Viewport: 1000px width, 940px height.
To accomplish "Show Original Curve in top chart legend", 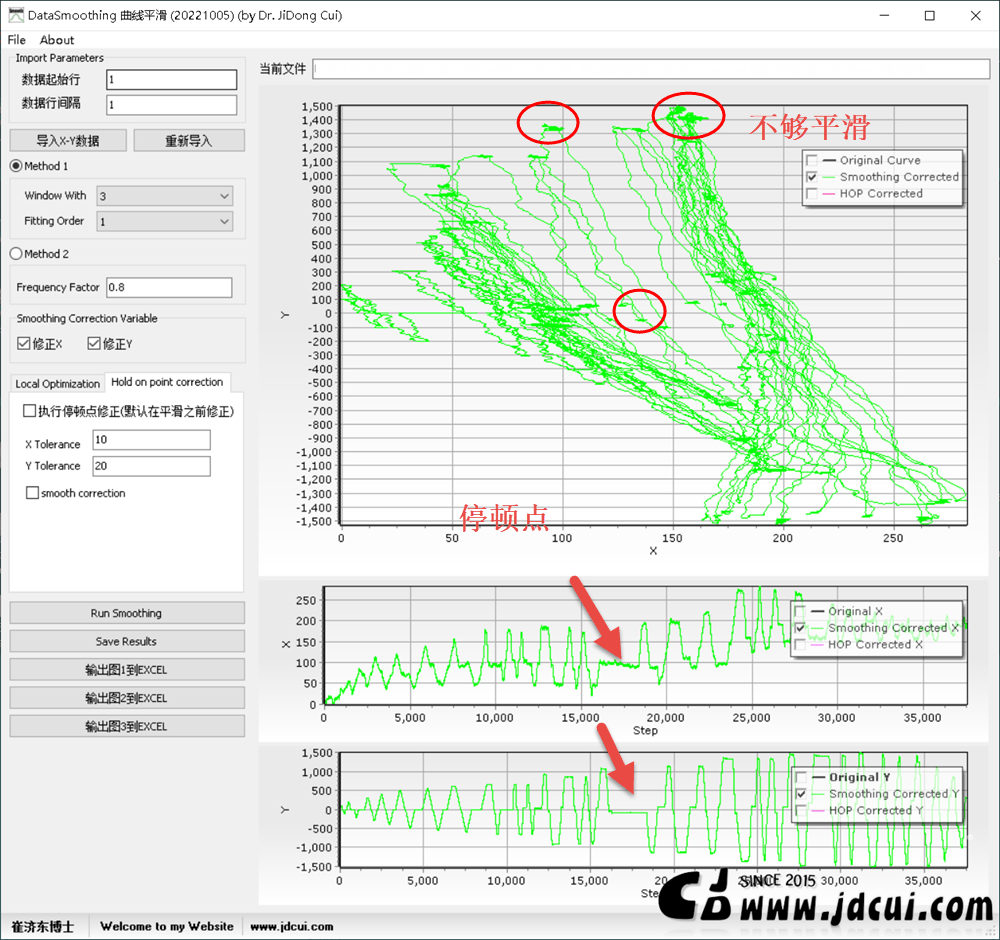I will pos(812,160).
